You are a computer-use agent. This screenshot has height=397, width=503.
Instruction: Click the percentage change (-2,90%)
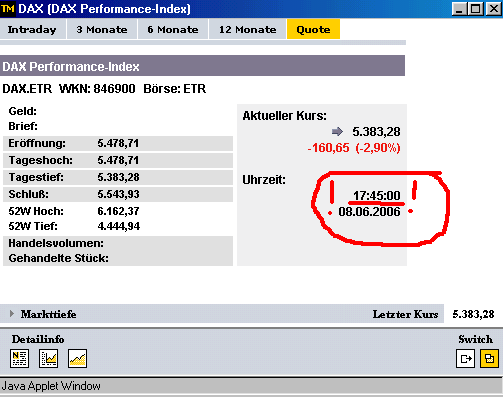pyautogui.click(x=378, y=148)
